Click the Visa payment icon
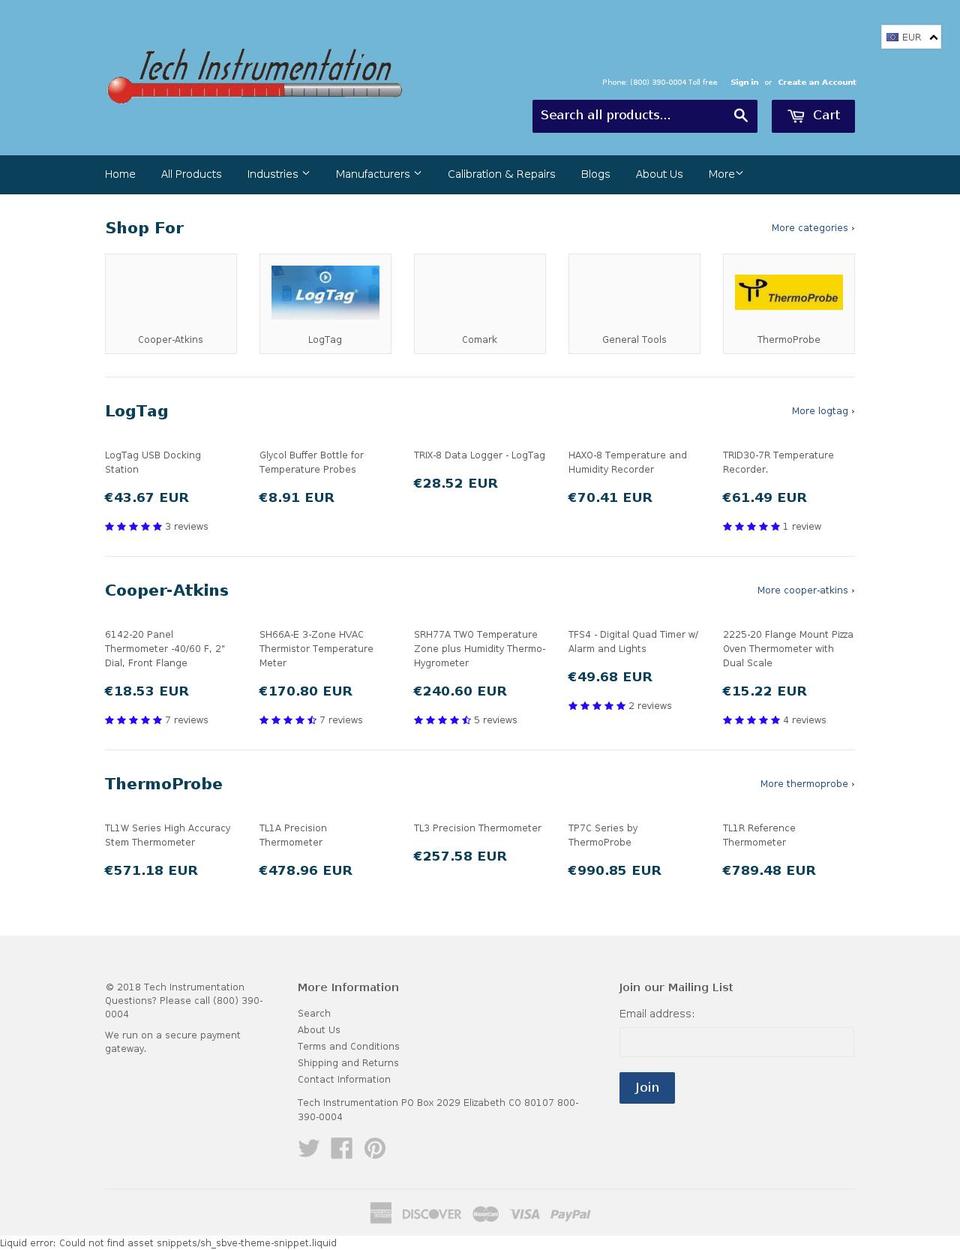This screenshot has width=960, height=1250. [x=525, y=1214]
